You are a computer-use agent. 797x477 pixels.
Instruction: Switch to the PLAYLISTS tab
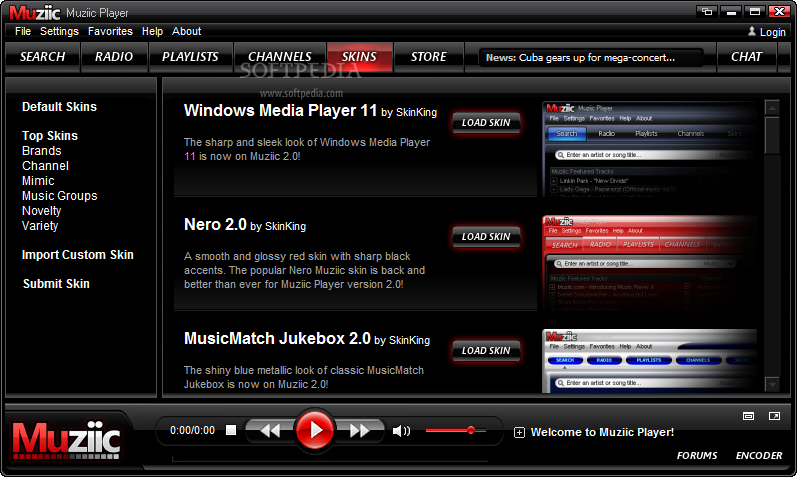point(190,57)
